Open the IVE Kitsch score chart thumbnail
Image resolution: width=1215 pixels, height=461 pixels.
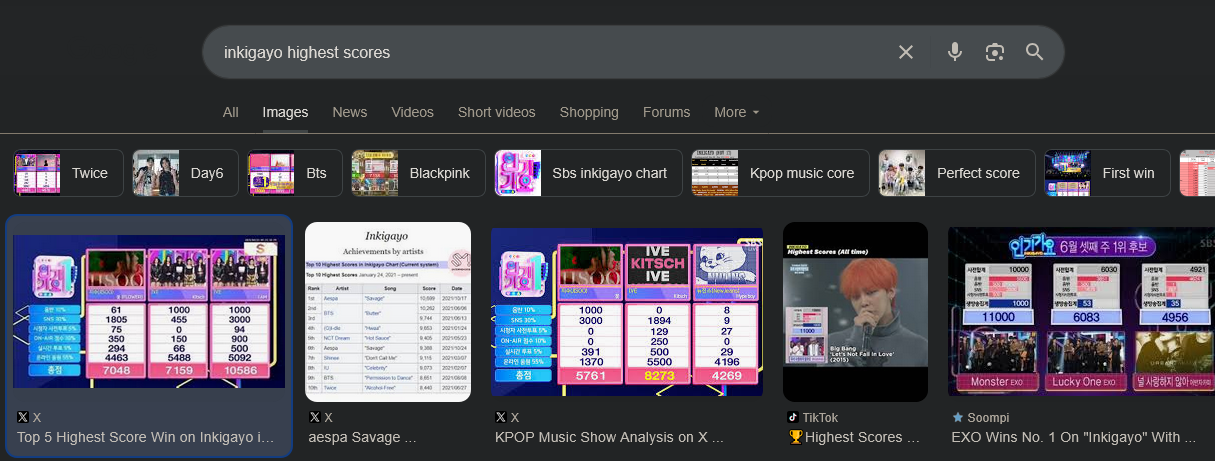click(x=627, y=311)
